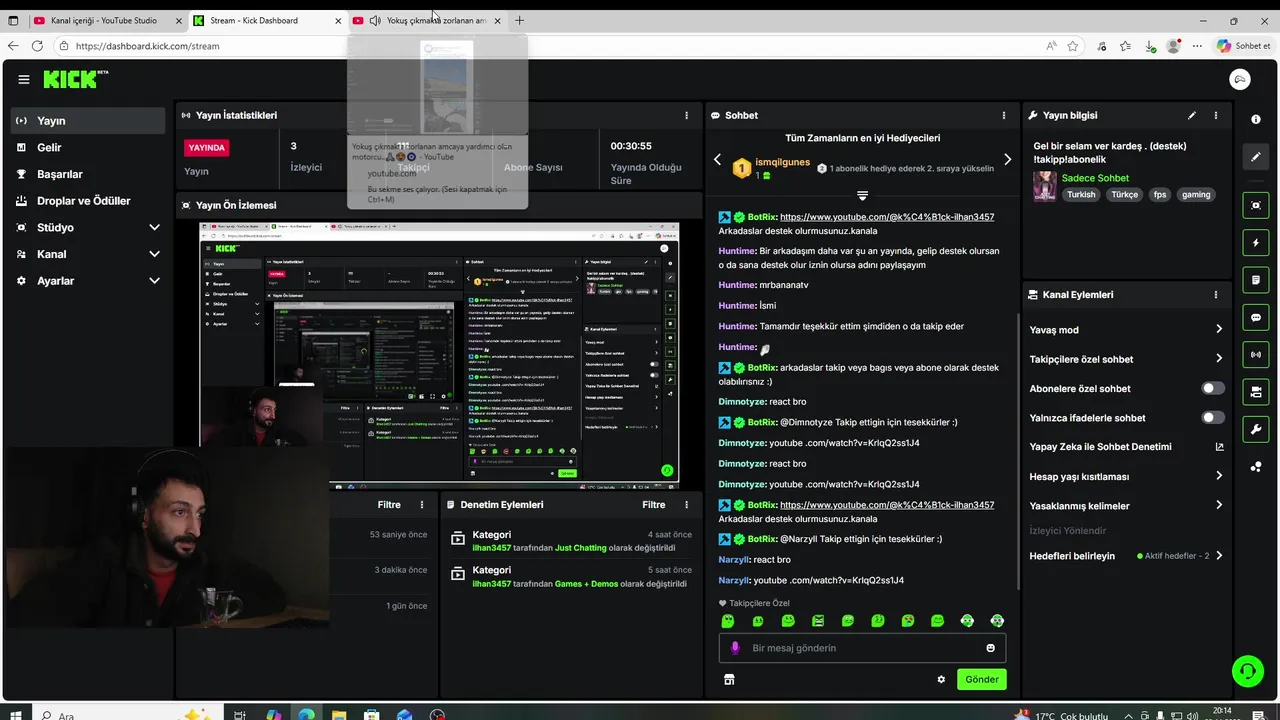Viewport: 1280px width, 720px height.
Task: Expand the Kanal sidebar section
Action: coord(154,254)
